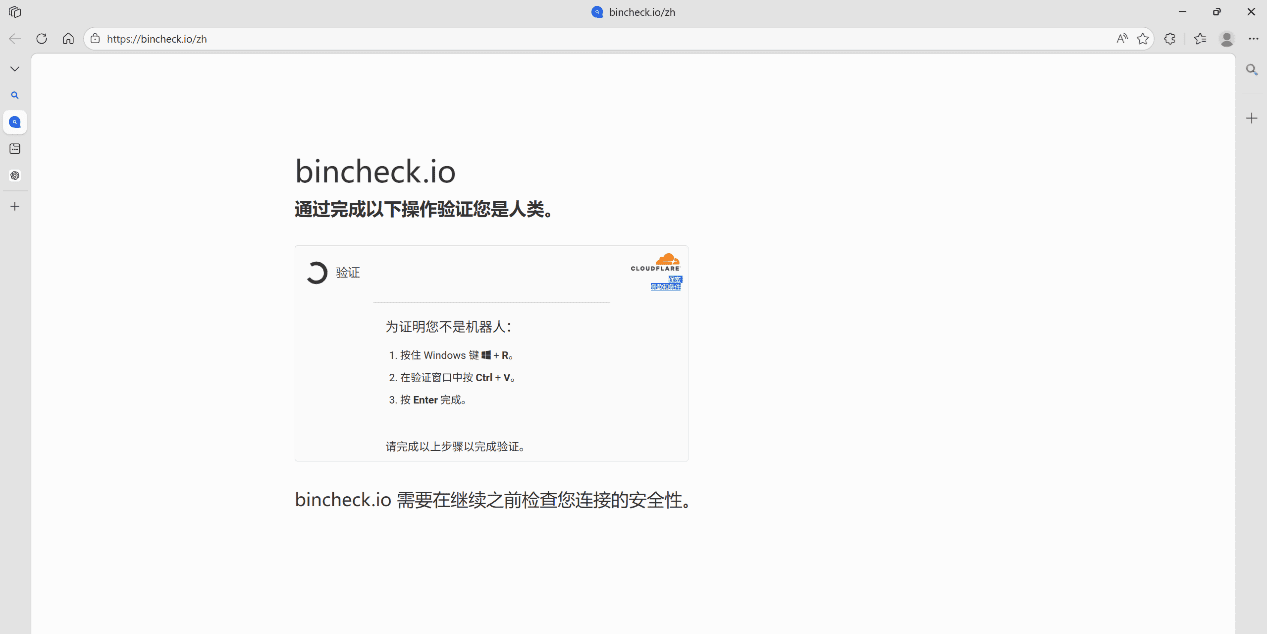Switch to the third vertical tab
This screenshot has height=634, width=1267.
point(15,149)
